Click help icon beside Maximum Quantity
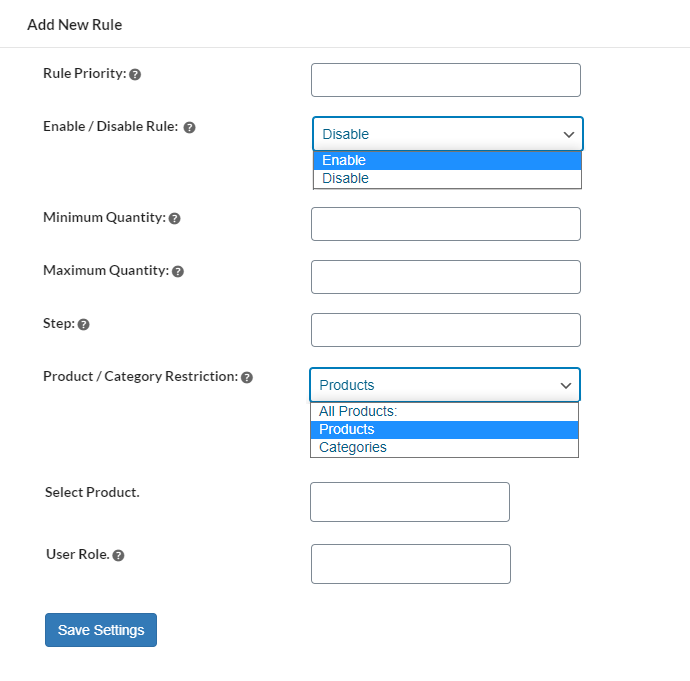 tap(178, 271)
